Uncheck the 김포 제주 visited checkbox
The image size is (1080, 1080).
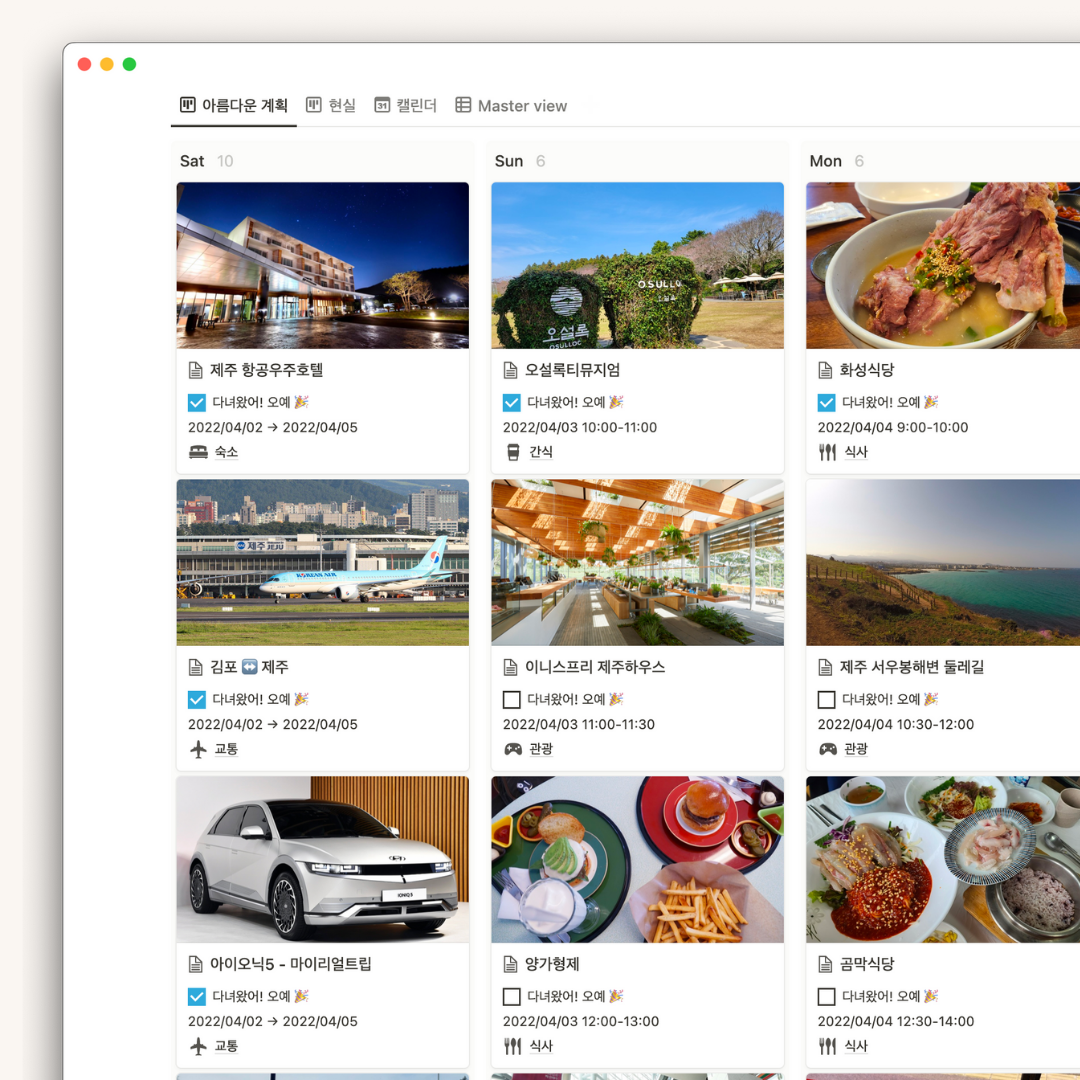[196, 699]
